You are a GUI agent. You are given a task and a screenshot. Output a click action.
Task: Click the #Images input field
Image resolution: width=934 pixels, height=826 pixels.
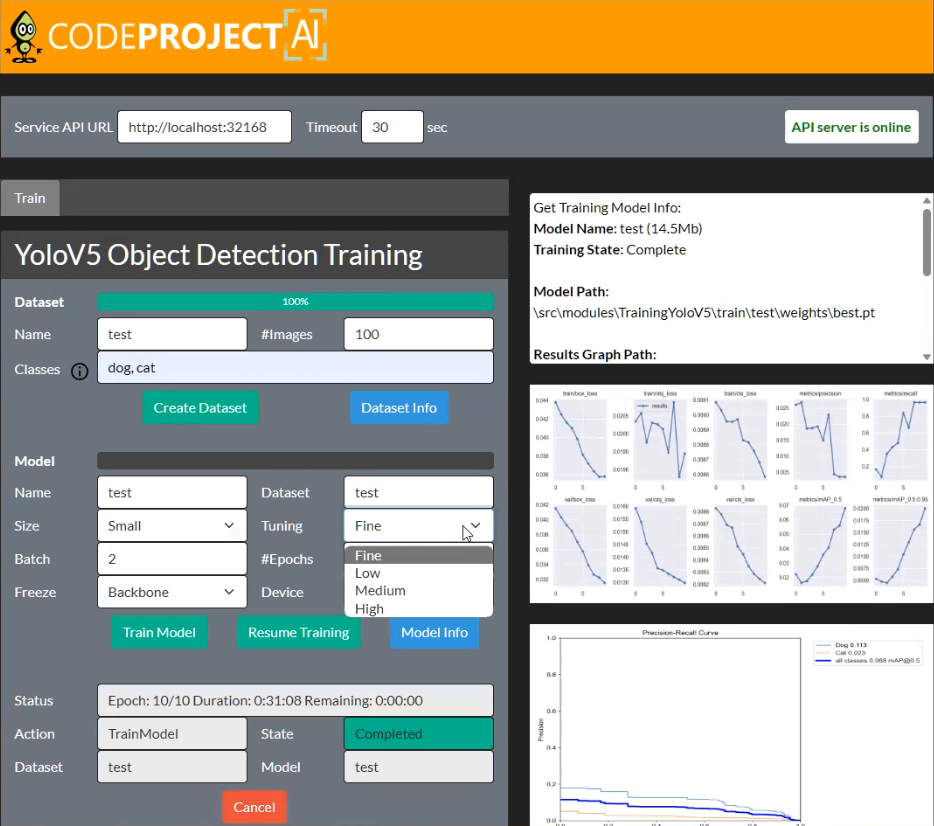point(418,334)
